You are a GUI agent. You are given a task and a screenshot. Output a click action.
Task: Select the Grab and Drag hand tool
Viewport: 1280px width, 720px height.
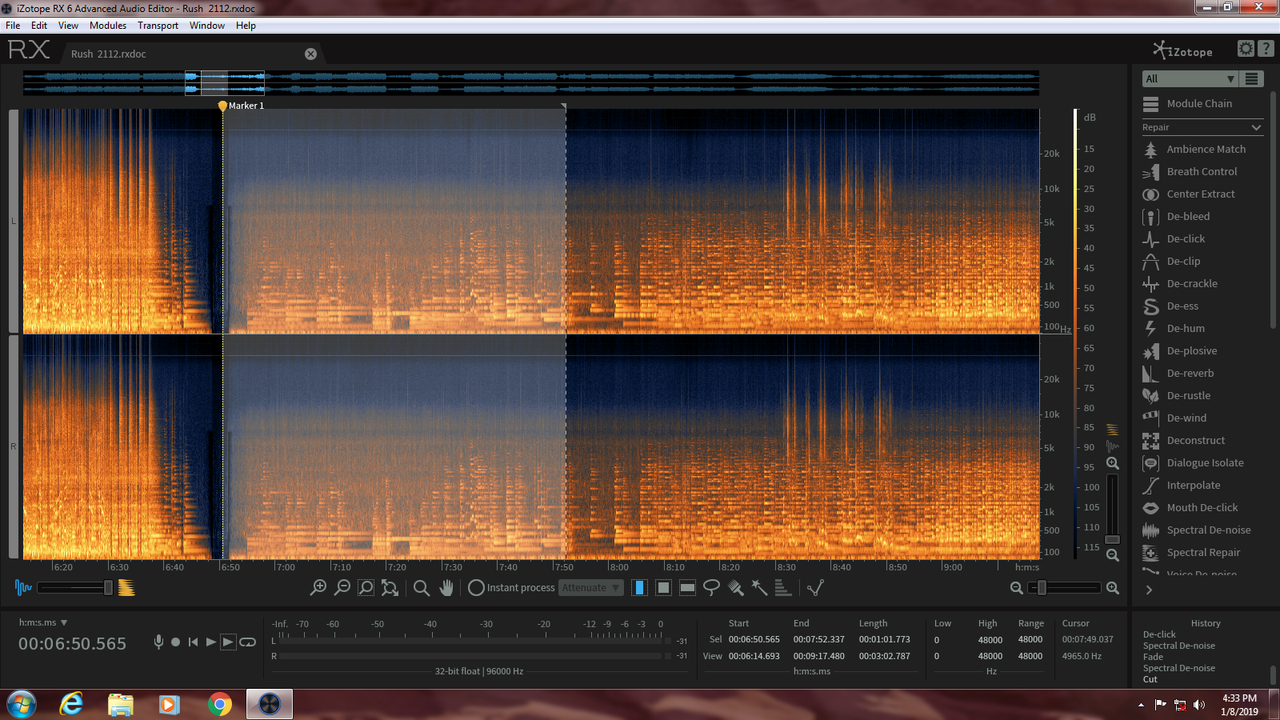[x=447, y=588]
